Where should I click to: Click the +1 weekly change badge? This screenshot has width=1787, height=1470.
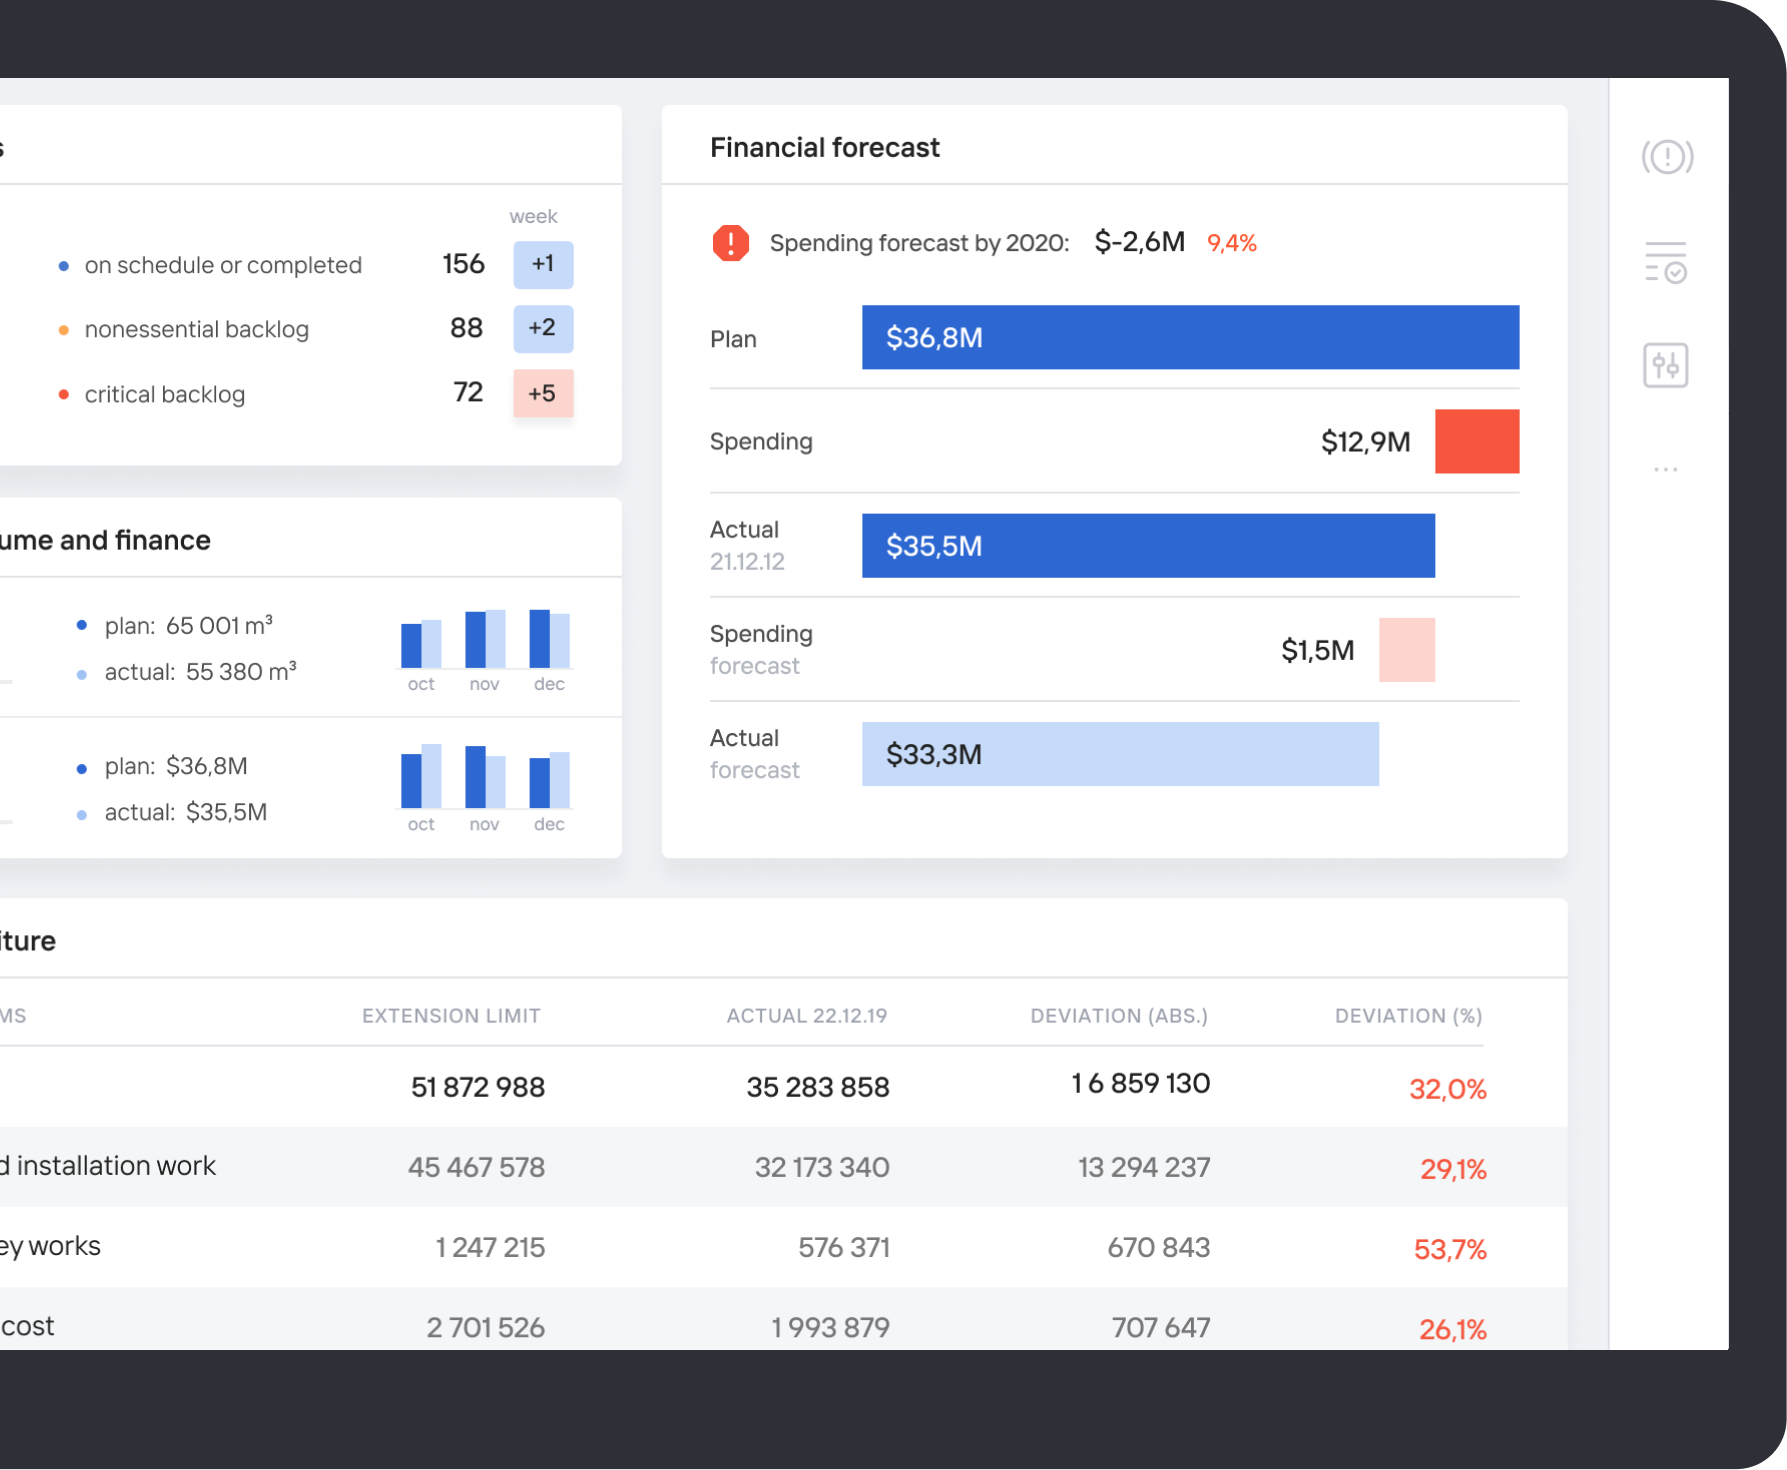point(543,264)
